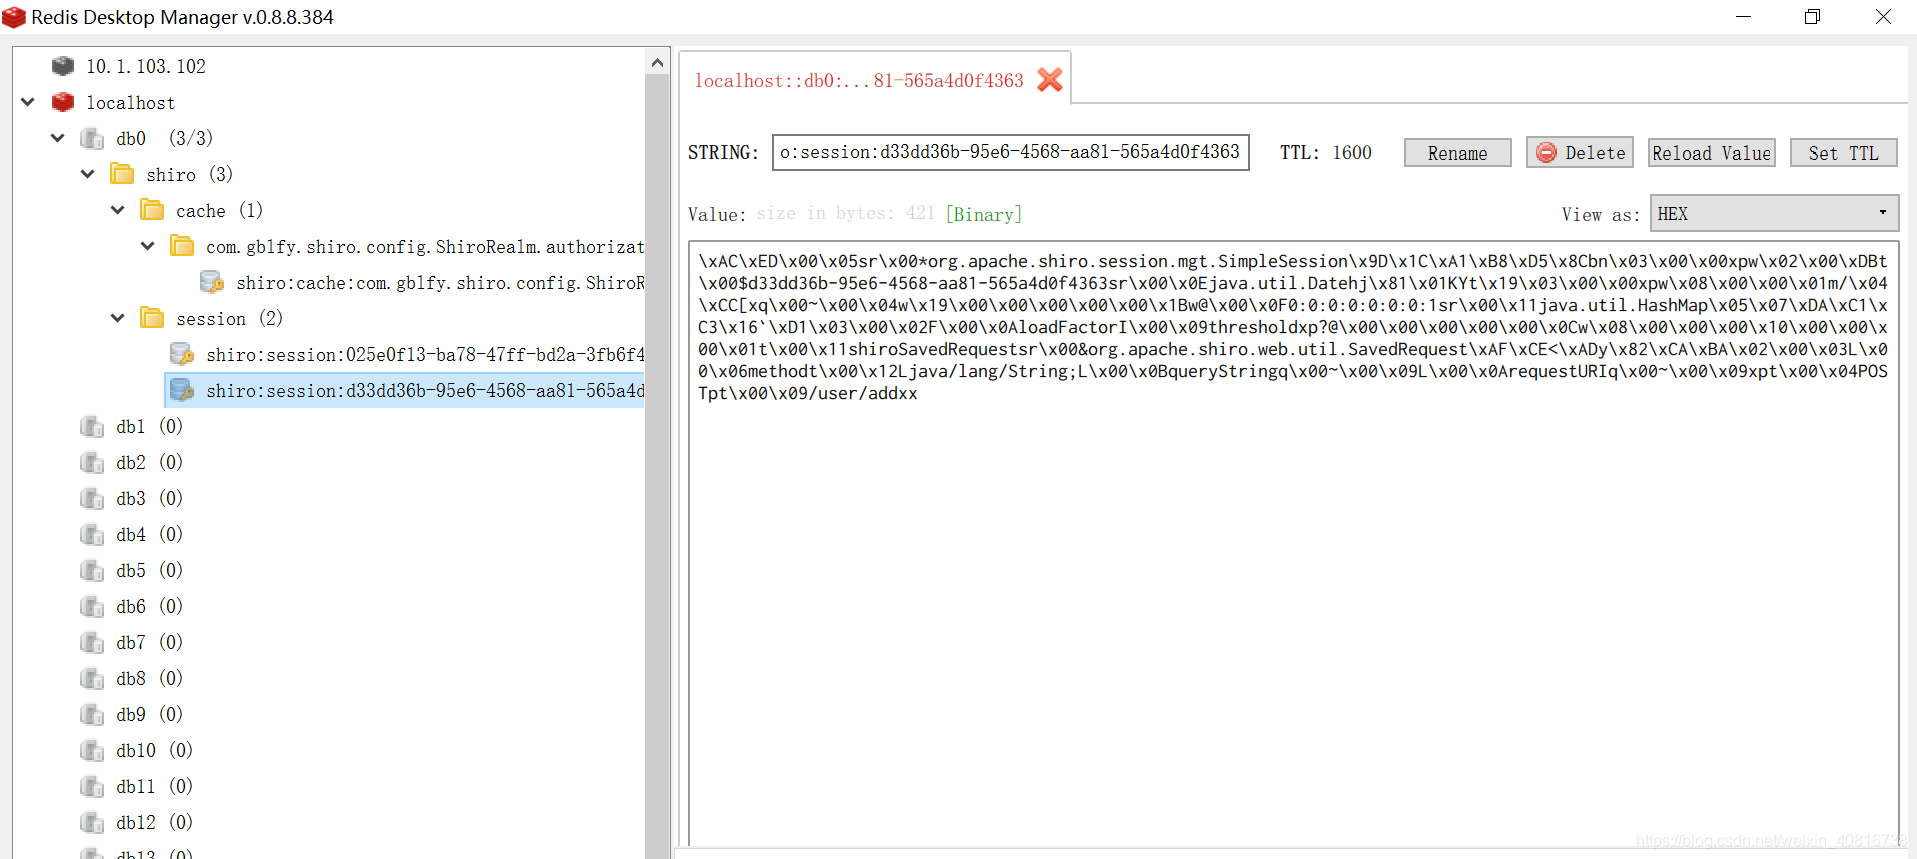Image resolution: width=1917 pixels, height=859 pixels.
Task: Click the Set TTL button
Action: pyautogui.click(x=1843, y=153)
